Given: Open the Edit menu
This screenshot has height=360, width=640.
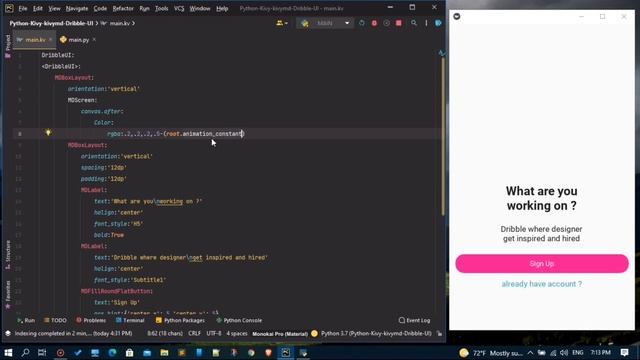Looking at the screenshot, I should 38,9.
